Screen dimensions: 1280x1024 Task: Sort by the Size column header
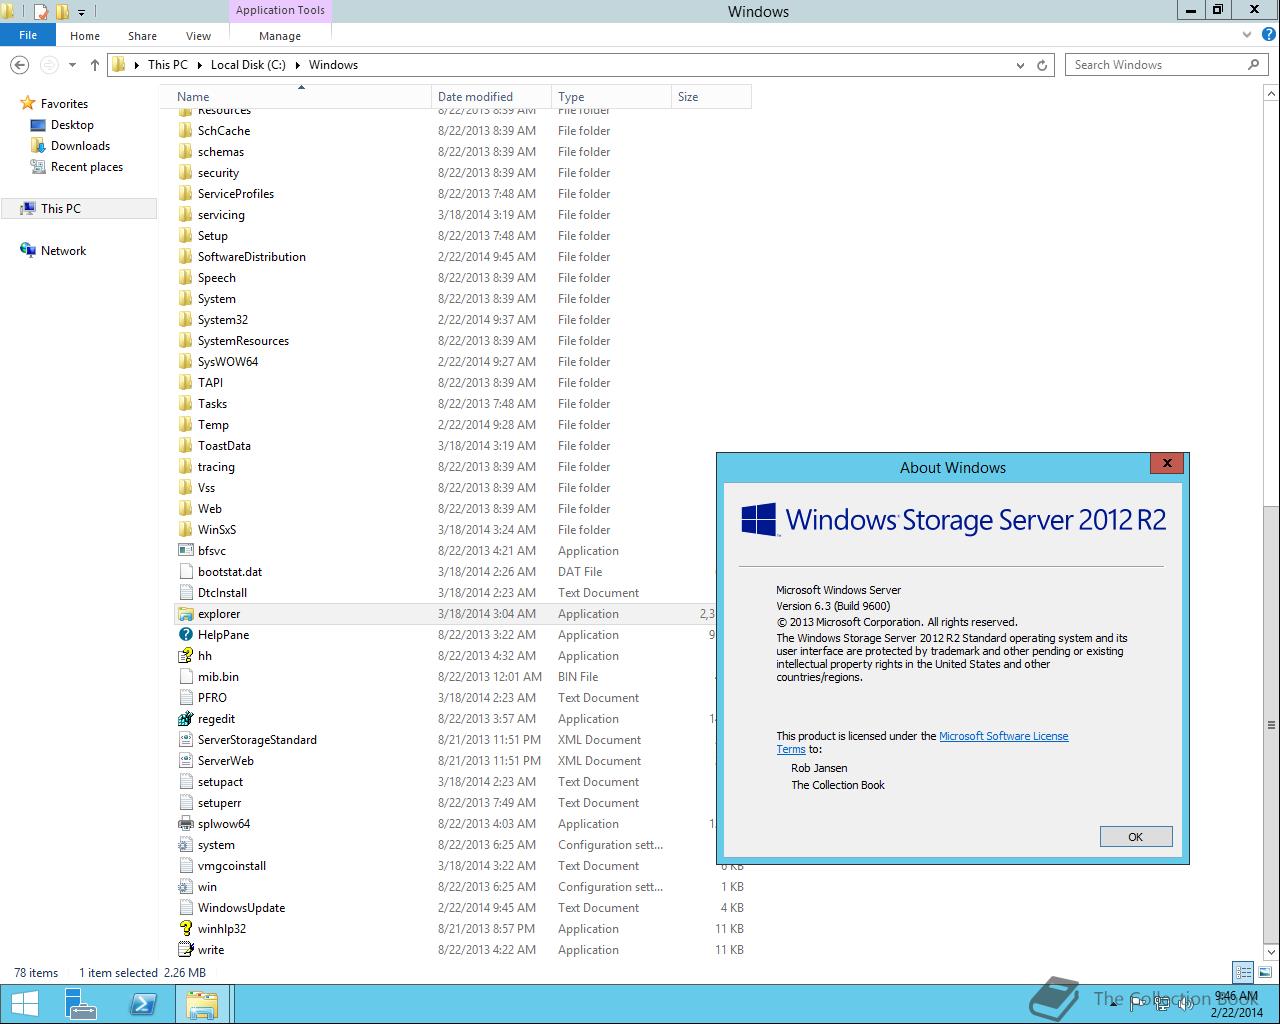pyautogui.click(x=711, y=97)
